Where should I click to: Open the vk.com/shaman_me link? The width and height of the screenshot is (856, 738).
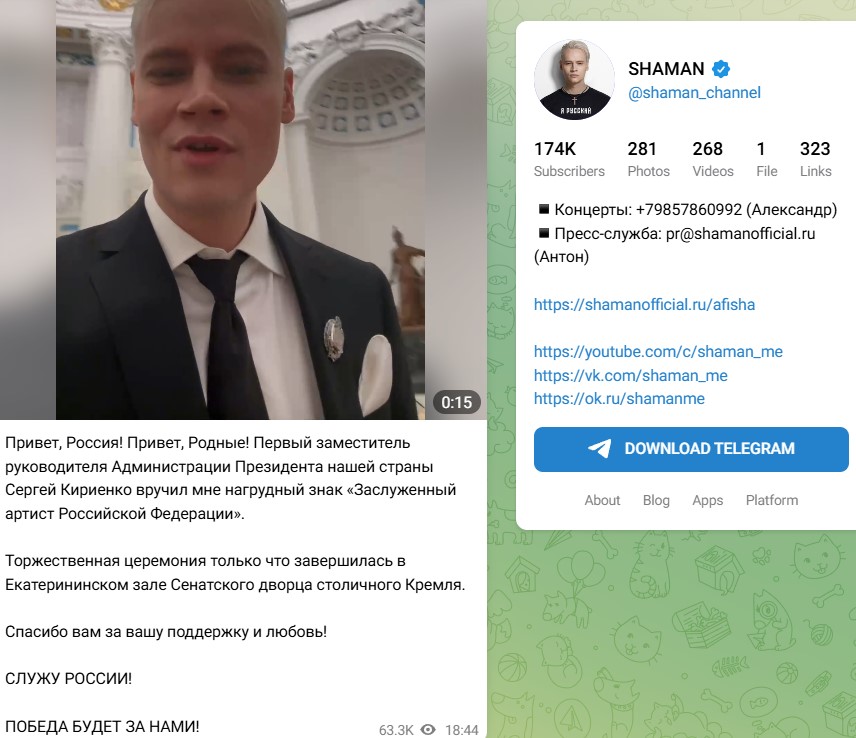[631, 376]
